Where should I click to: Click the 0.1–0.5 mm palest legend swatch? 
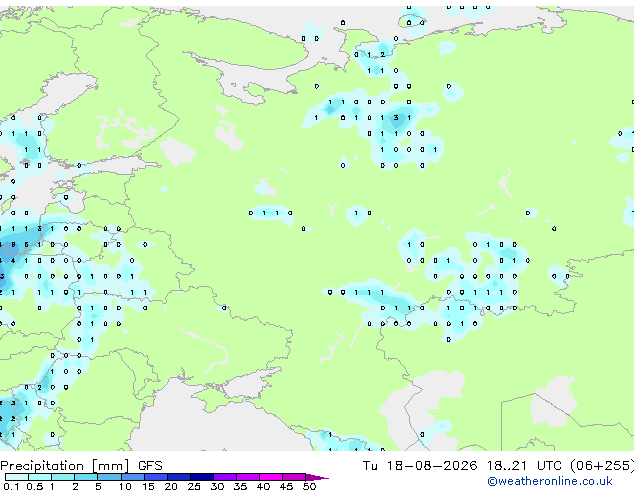point(17,477)
